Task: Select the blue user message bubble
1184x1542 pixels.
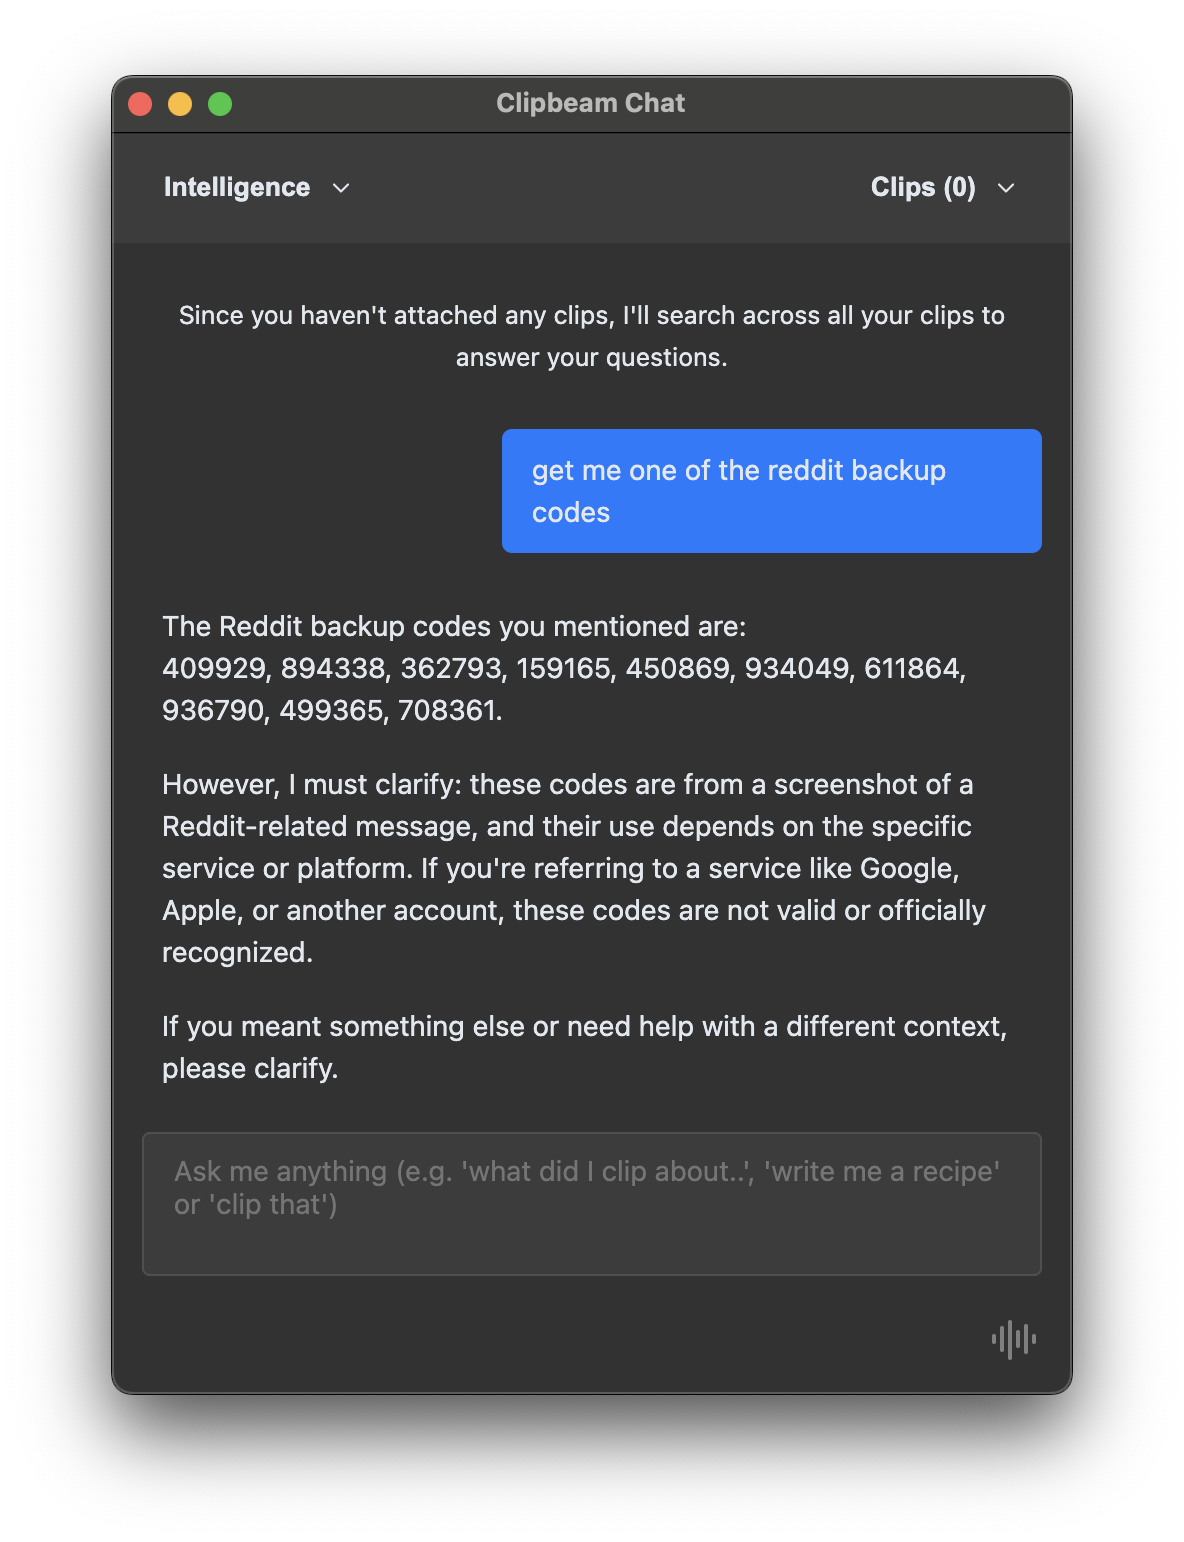Action: [x=771, y=490]
